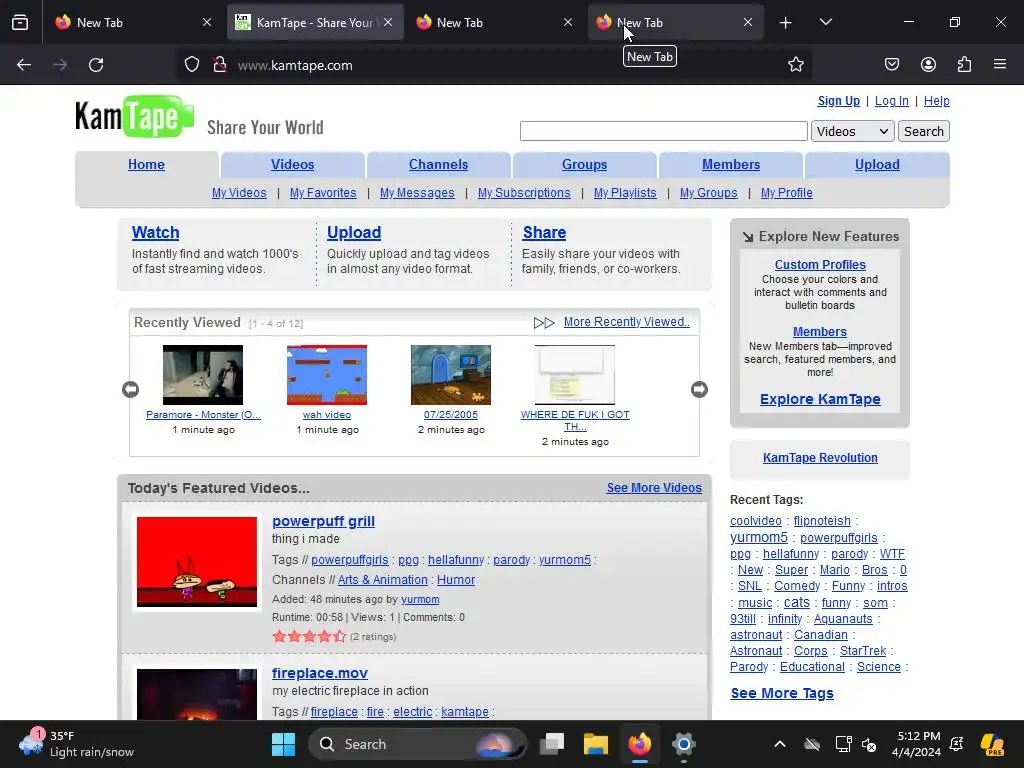Open My Favorites link

click(x=323, y=193)
